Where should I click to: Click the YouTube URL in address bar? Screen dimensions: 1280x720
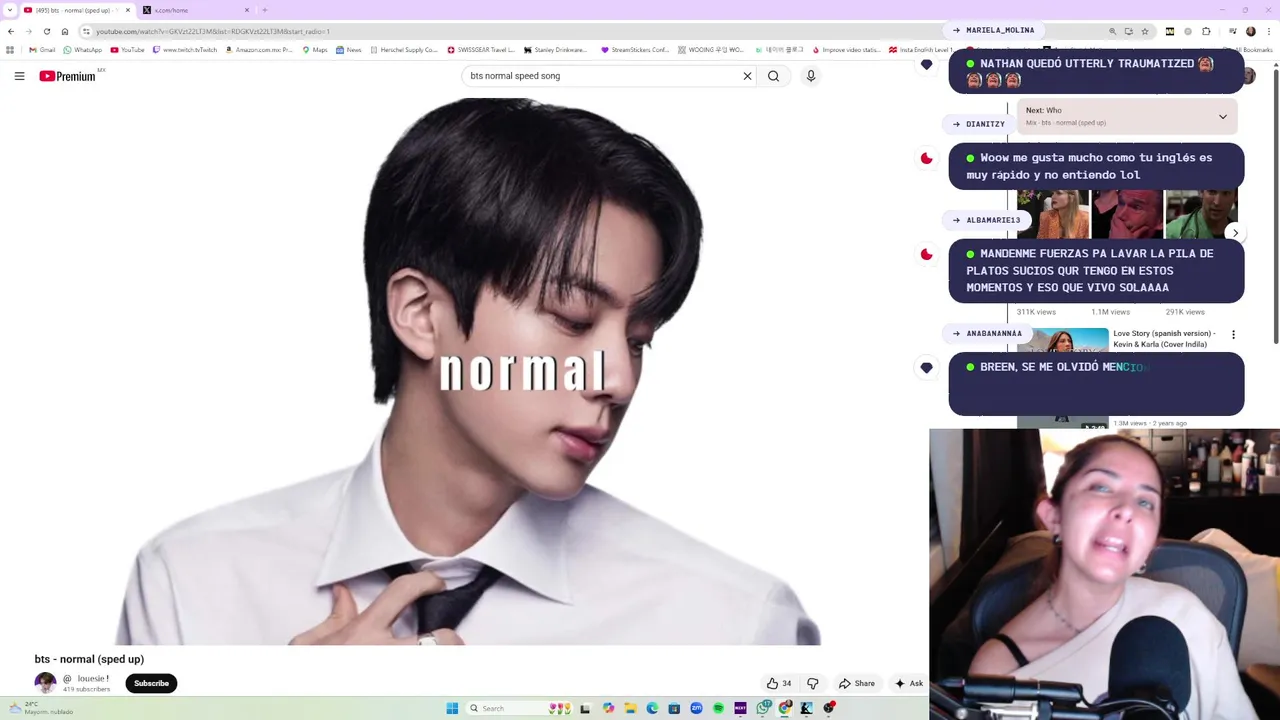click(212, 31)
